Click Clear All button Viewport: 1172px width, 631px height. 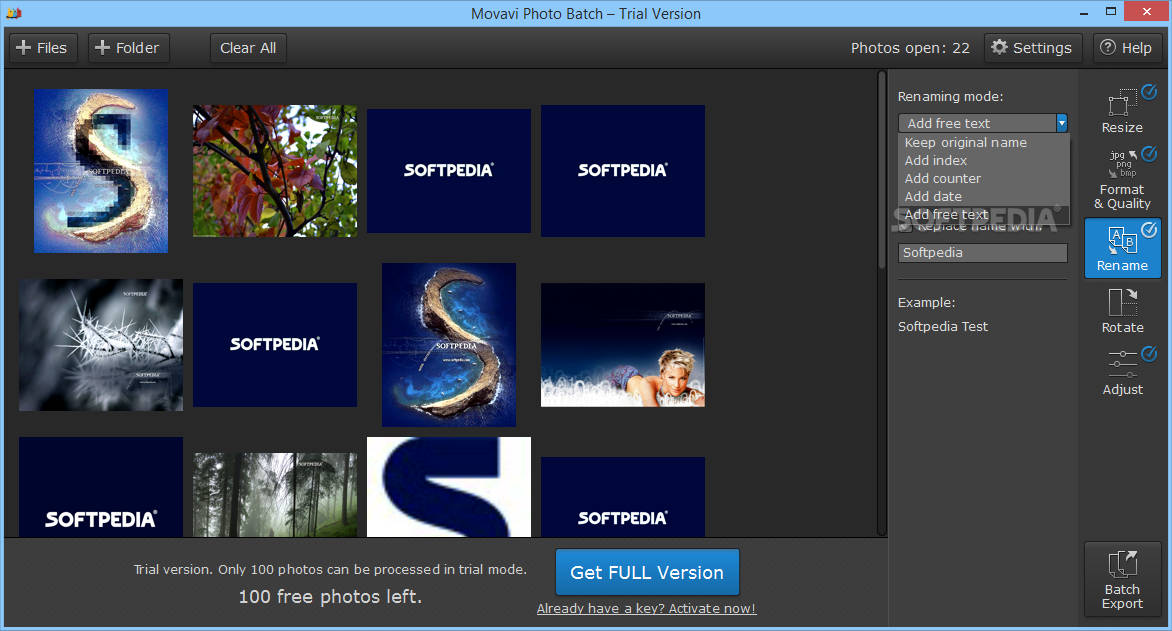(x=248, y=48)
